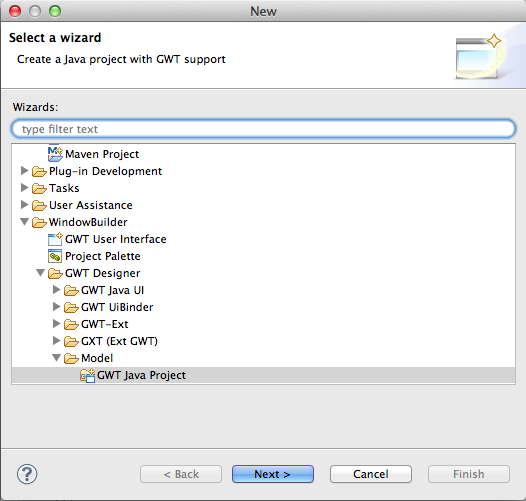Focus the type filter text field
526x501 pixels.
point(263,129)
